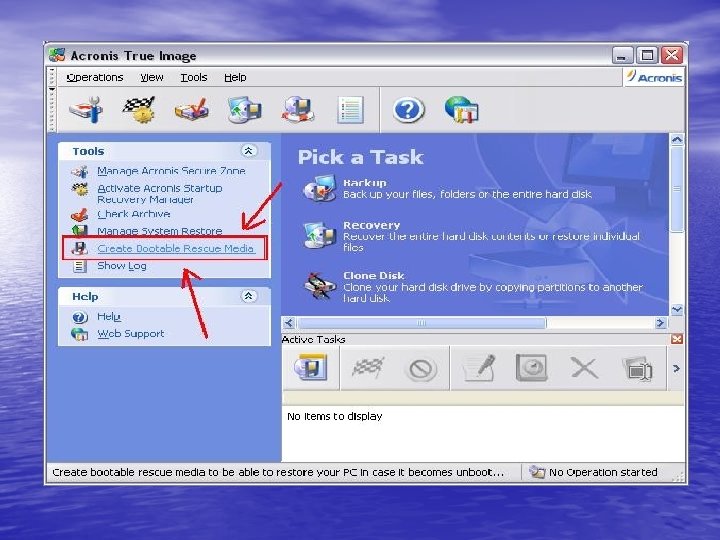This screenshot has width=720, height=540.
Task: Click the icon beside Manage Acronis Secure Zone
Action: pyautogui.click(x=80, y=171)
